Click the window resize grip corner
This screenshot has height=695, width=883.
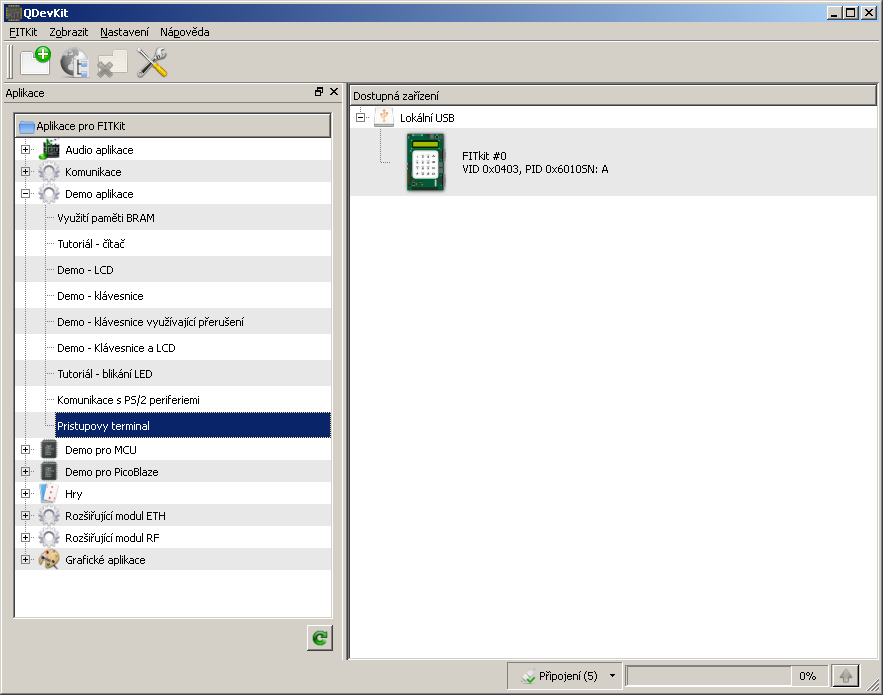[873, 685]
